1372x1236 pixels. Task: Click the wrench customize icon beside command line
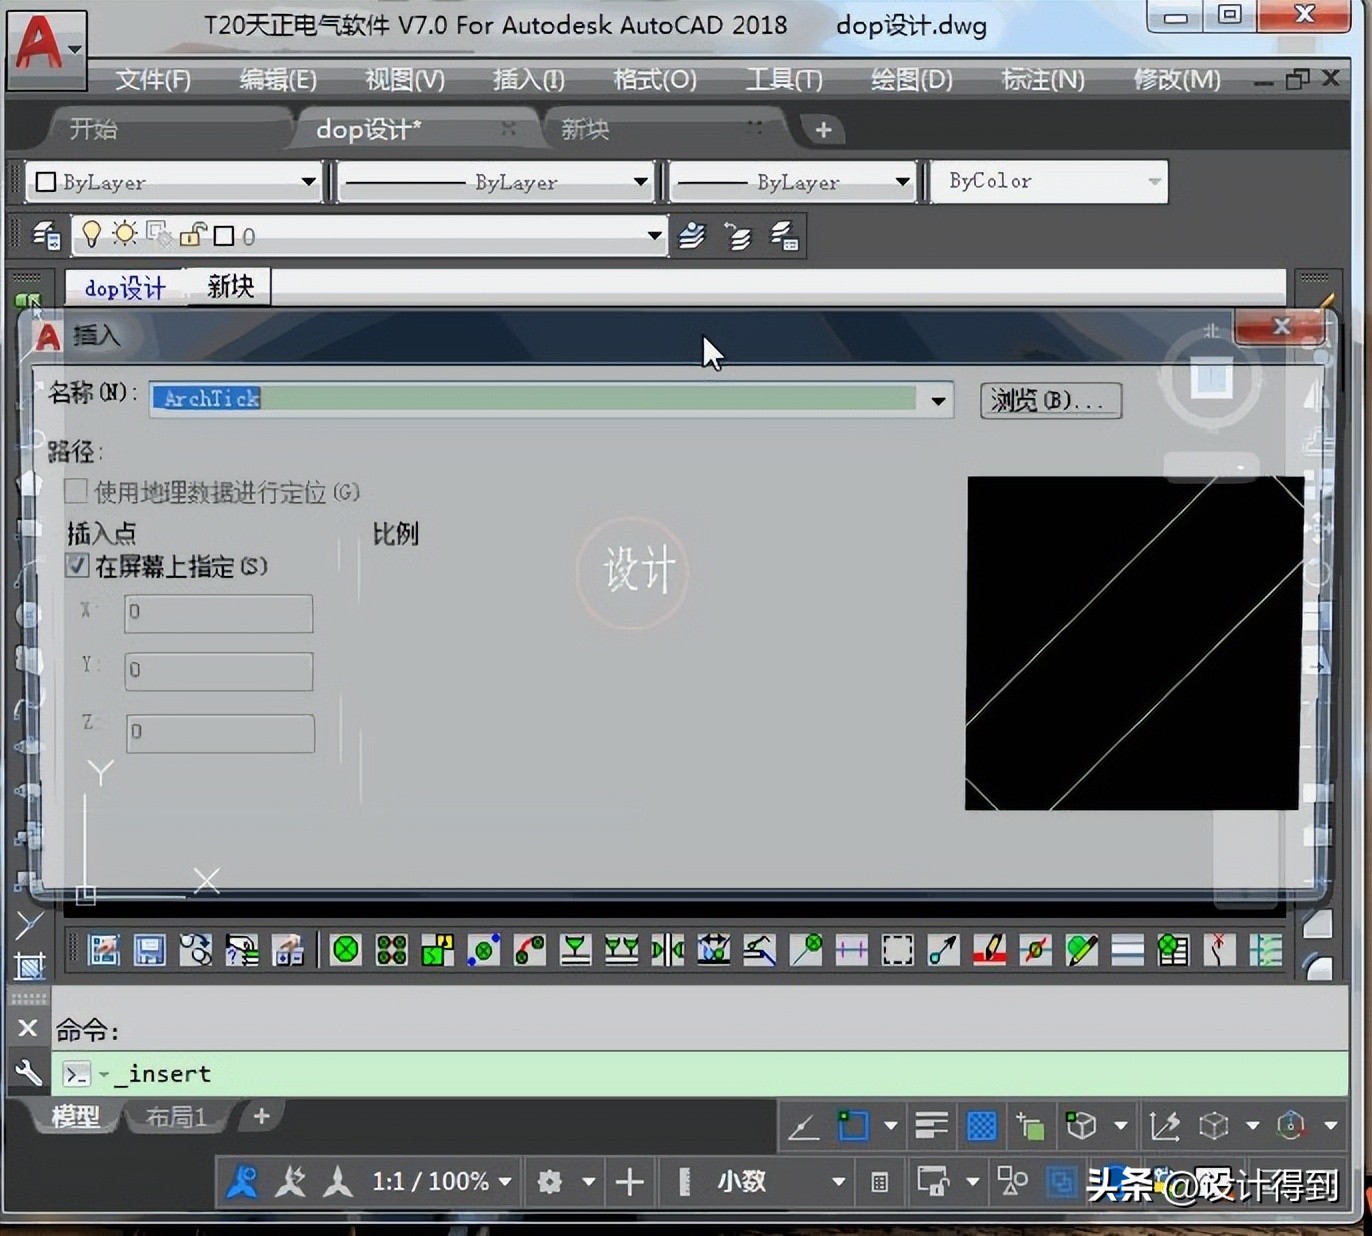[x=28, y=1073]
